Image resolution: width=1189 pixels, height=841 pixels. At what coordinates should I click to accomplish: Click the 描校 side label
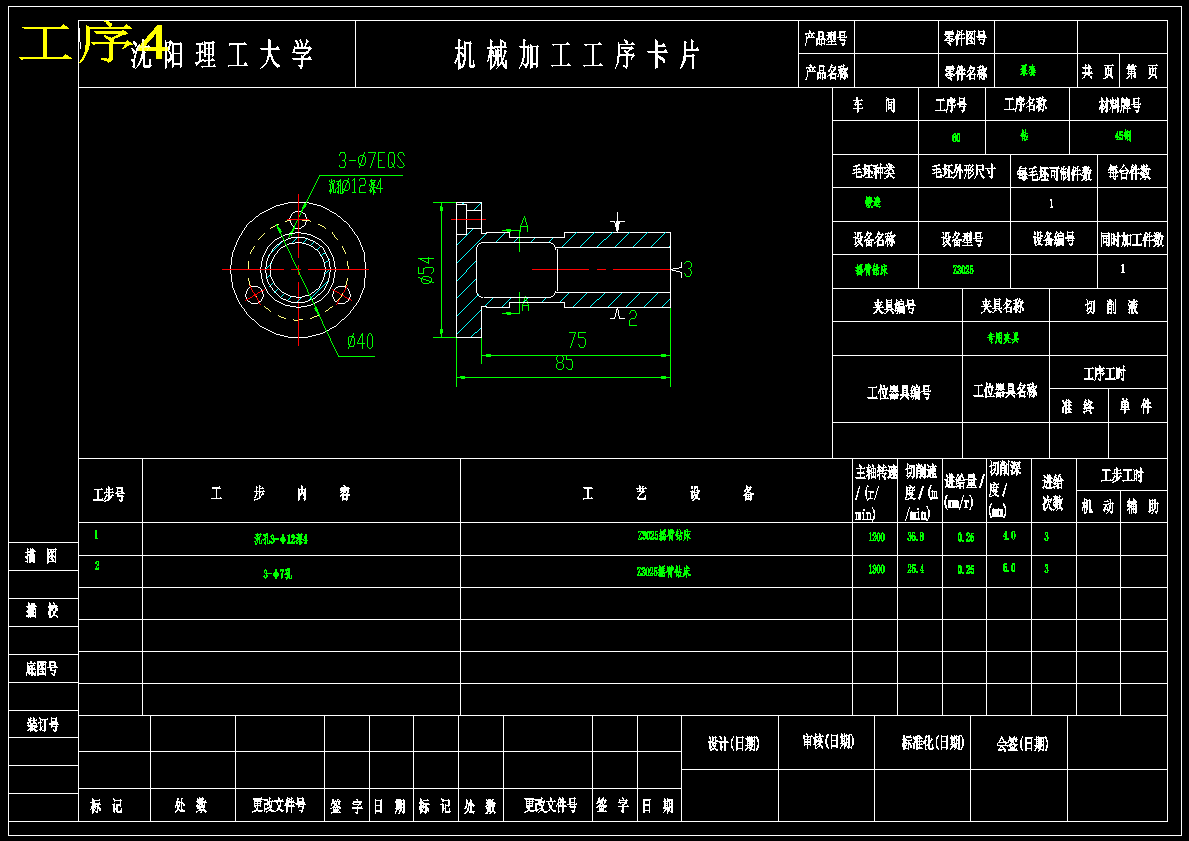(41, 610)
